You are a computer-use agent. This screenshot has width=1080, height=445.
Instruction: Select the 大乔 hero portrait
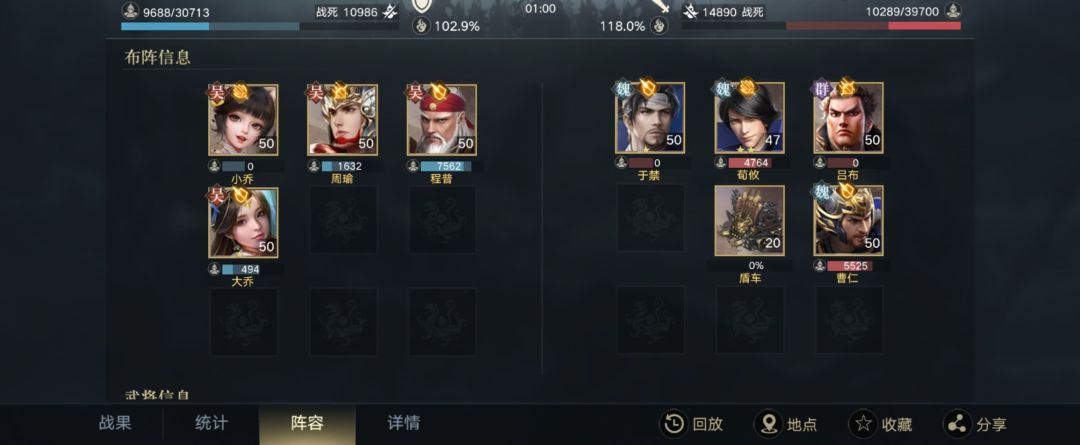tap(243, 222)
